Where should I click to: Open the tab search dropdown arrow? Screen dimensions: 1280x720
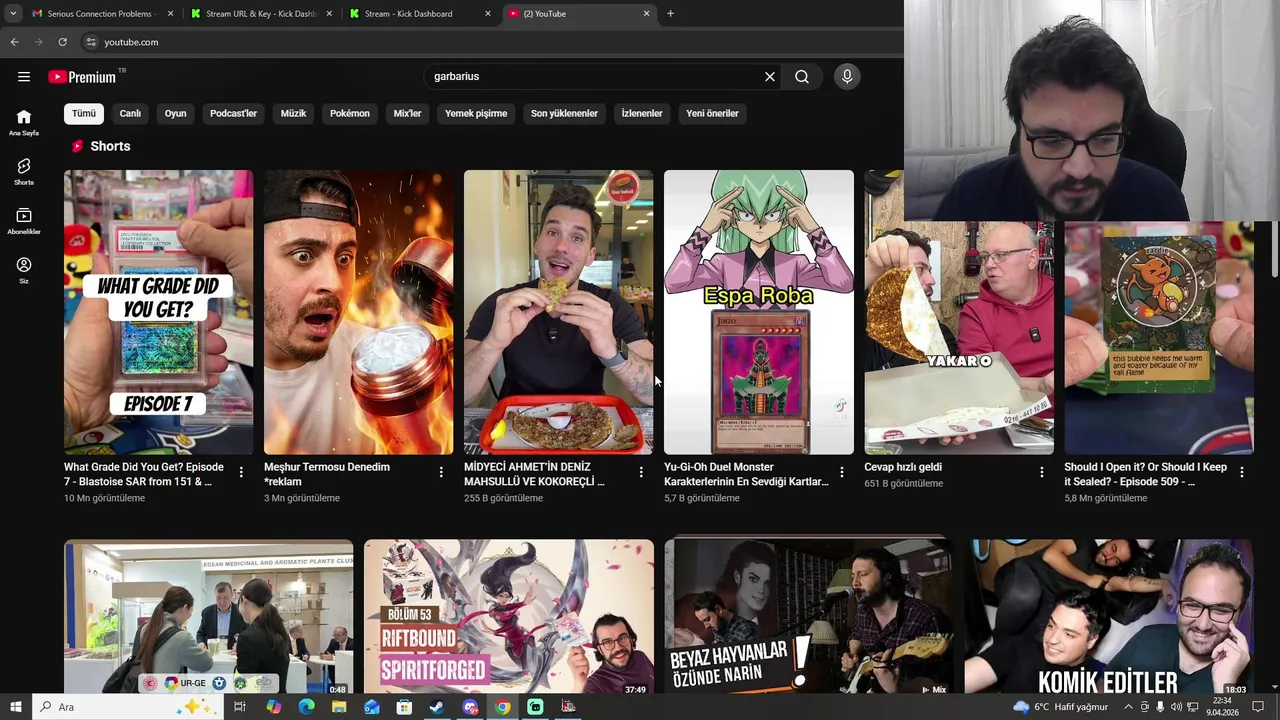click(x=13, y=13)
